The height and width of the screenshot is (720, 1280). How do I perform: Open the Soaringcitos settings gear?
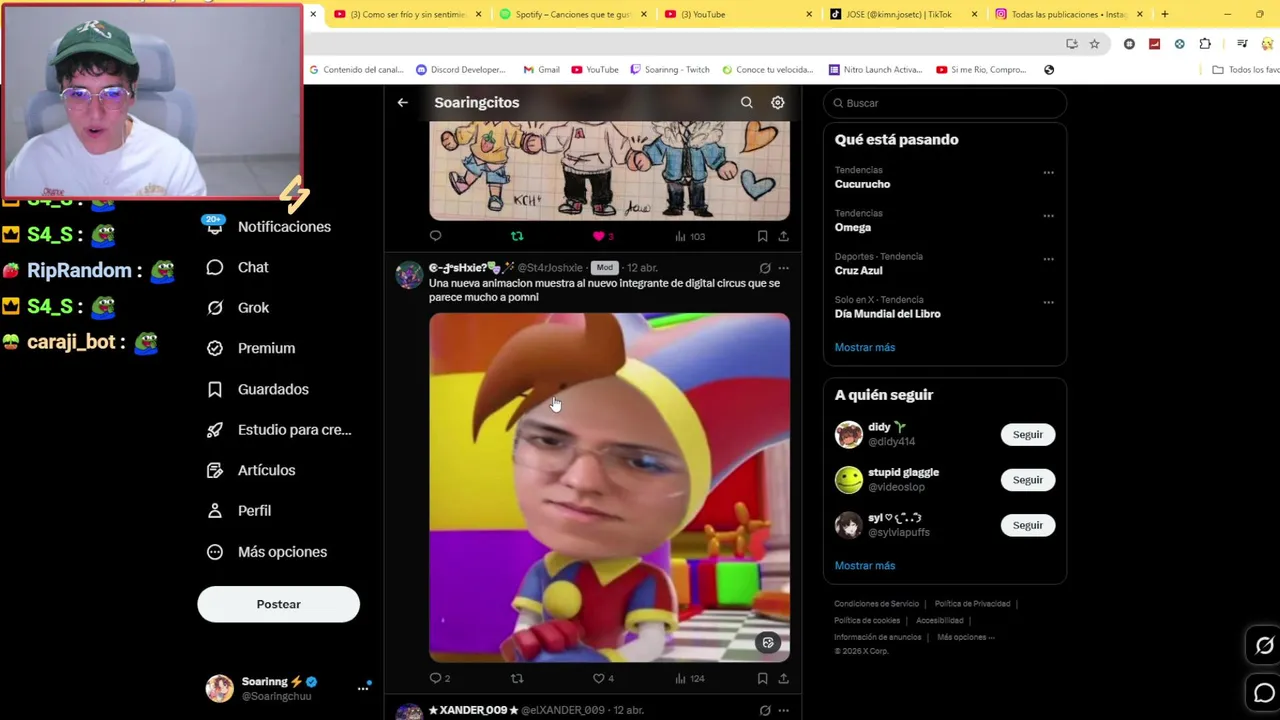point(777,102)
